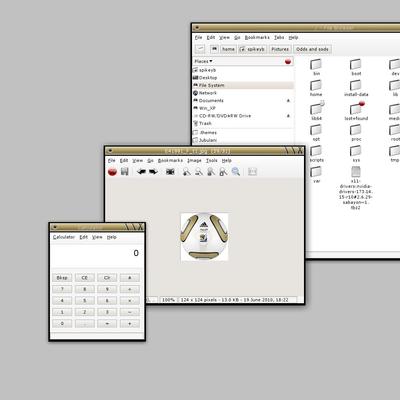The width and height of the screenshot is (400, 400).
Task: Click the 5 key on calculator
Action: [x=85, y=300]
